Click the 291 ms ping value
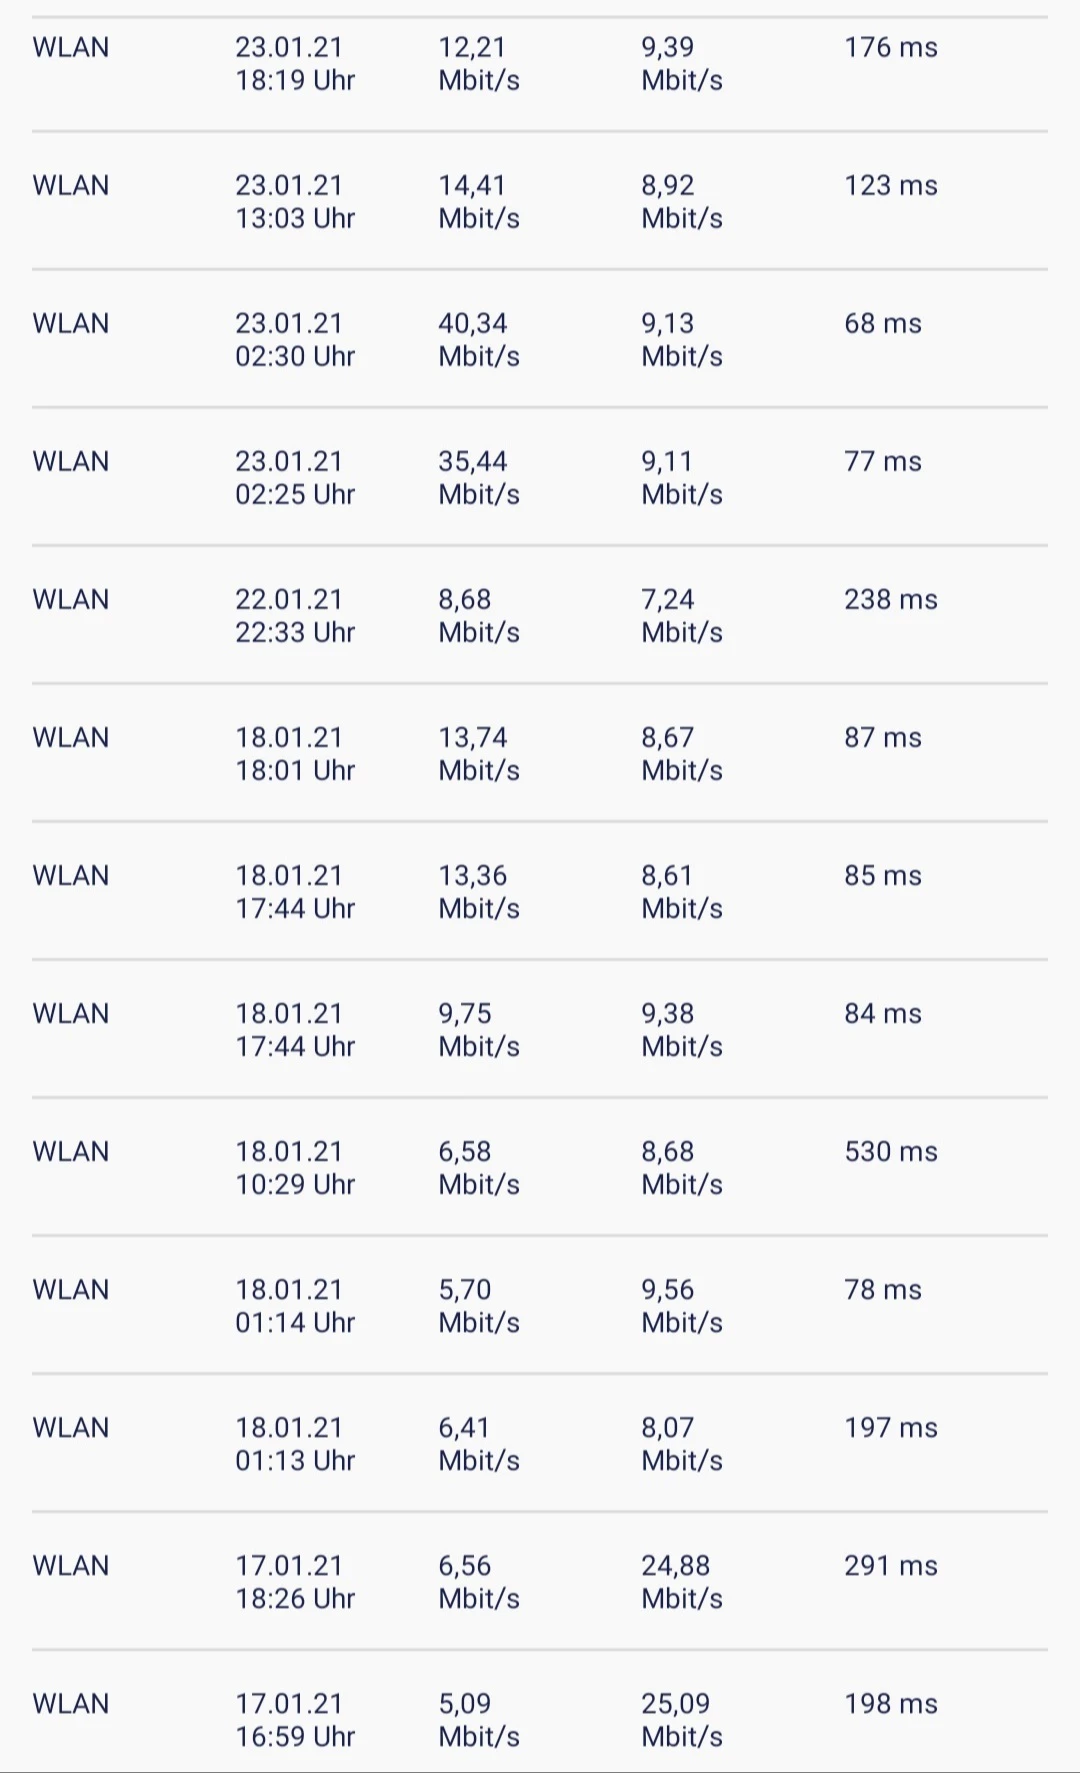 890,1566
